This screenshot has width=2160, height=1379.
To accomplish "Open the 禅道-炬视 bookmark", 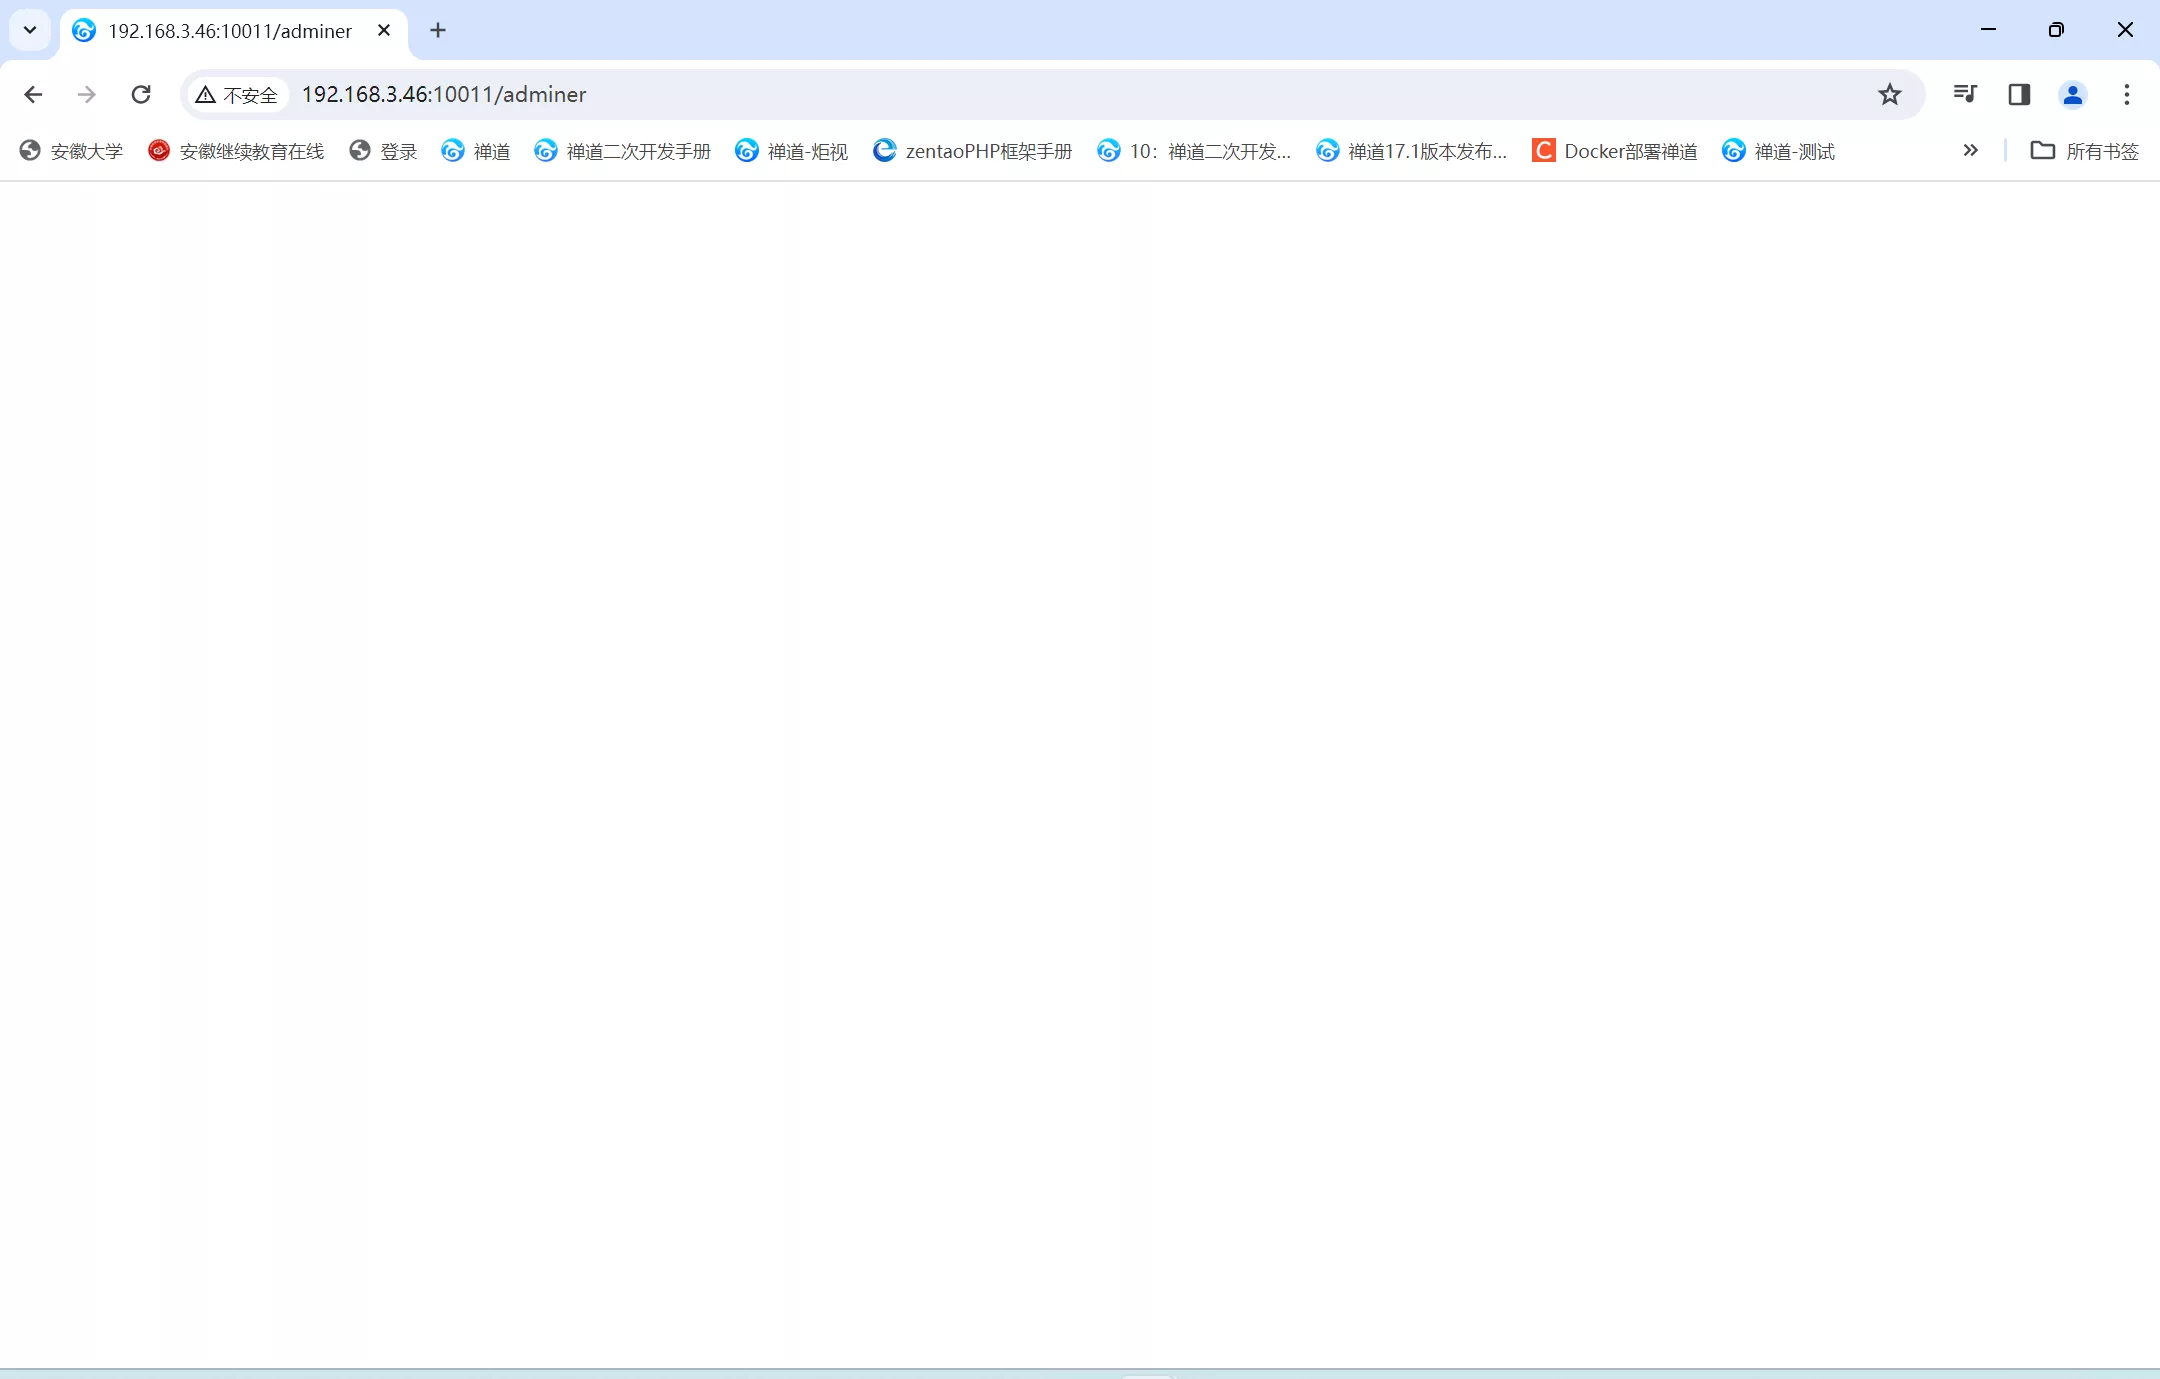I will pos(792,151).
